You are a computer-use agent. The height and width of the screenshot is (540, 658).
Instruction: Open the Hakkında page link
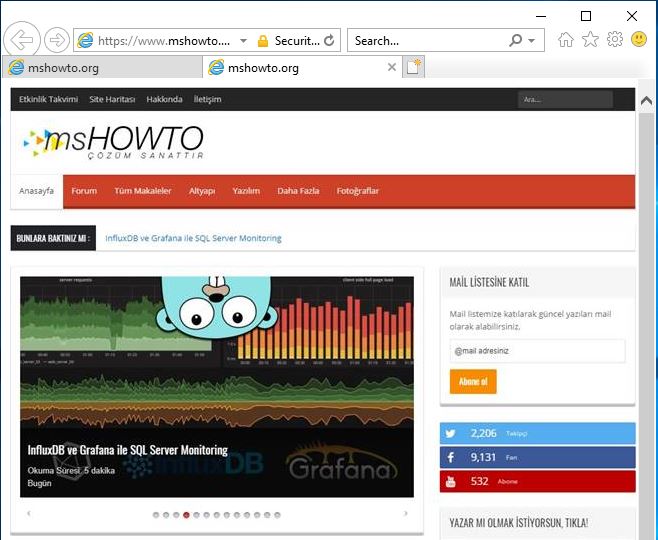(164, 99)
